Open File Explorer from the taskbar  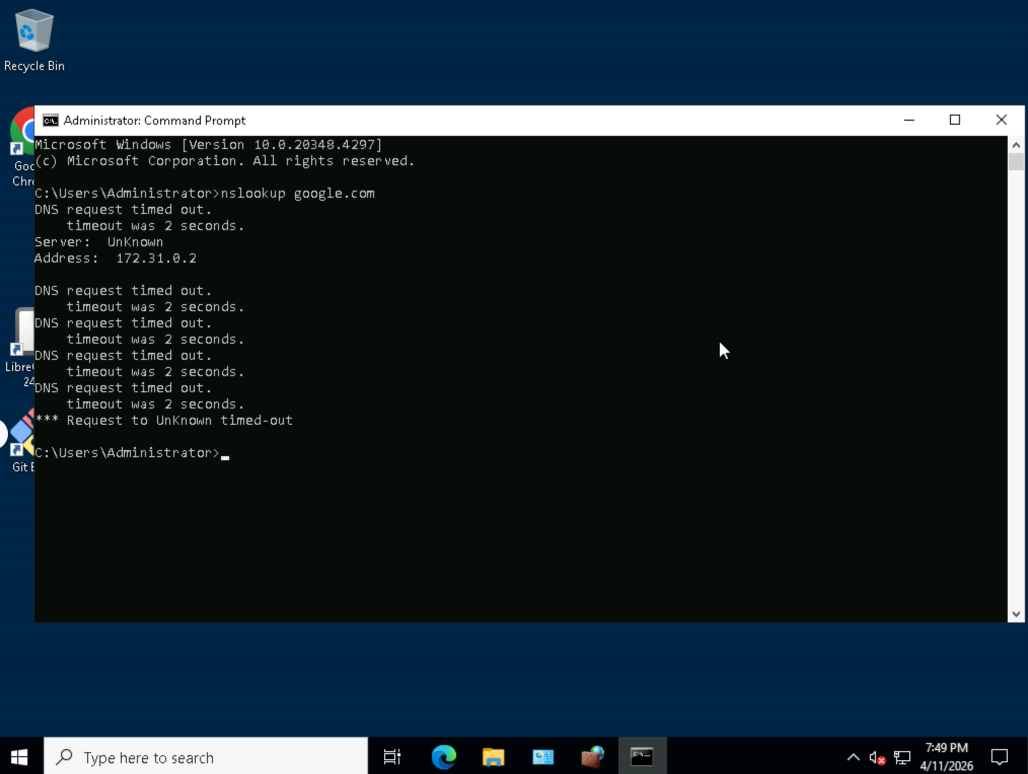pyautogui.click(x=493, y=757)
